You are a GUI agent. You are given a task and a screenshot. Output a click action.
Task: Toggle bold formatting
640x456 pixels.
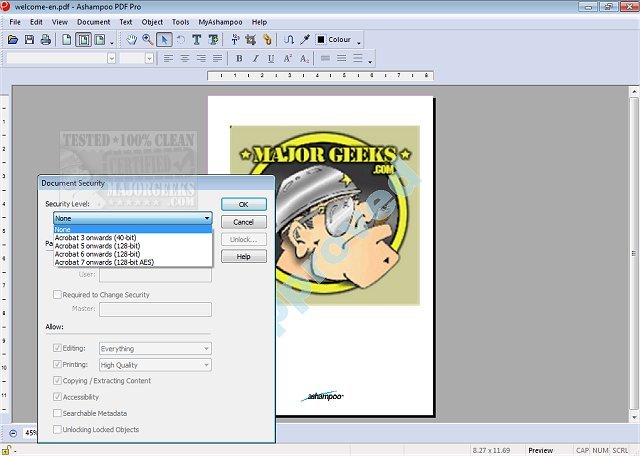pos(239,59)
